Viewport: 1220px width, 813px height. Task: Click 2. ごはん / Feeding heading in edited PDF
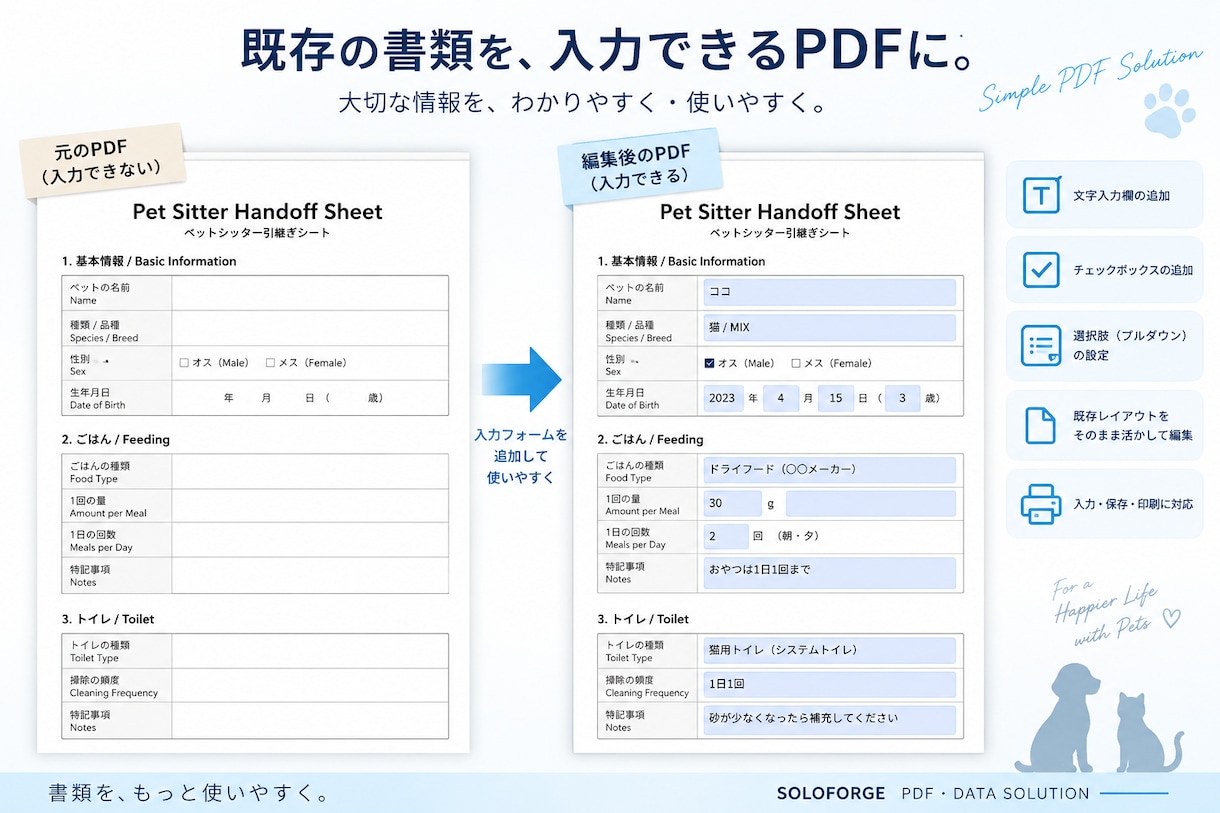650,439
